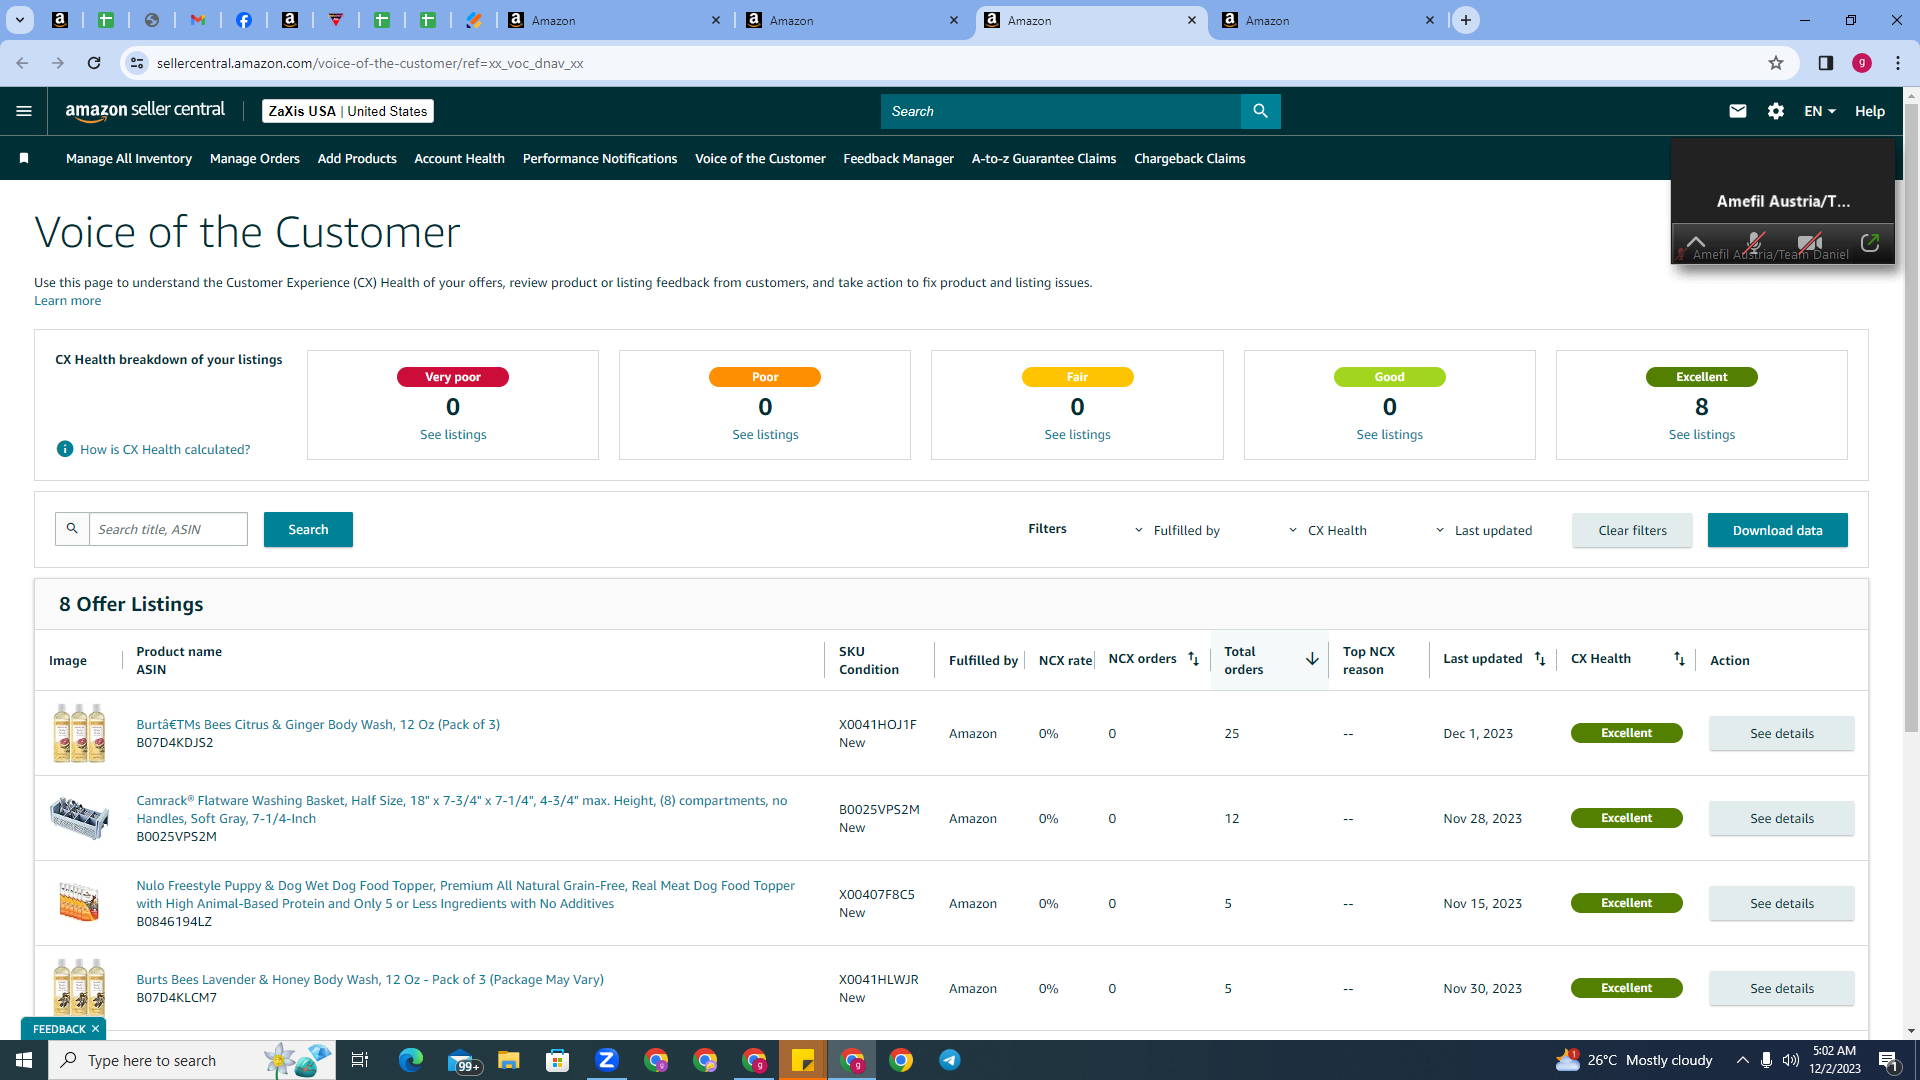Open Help in the Seller Central header

1869,111
